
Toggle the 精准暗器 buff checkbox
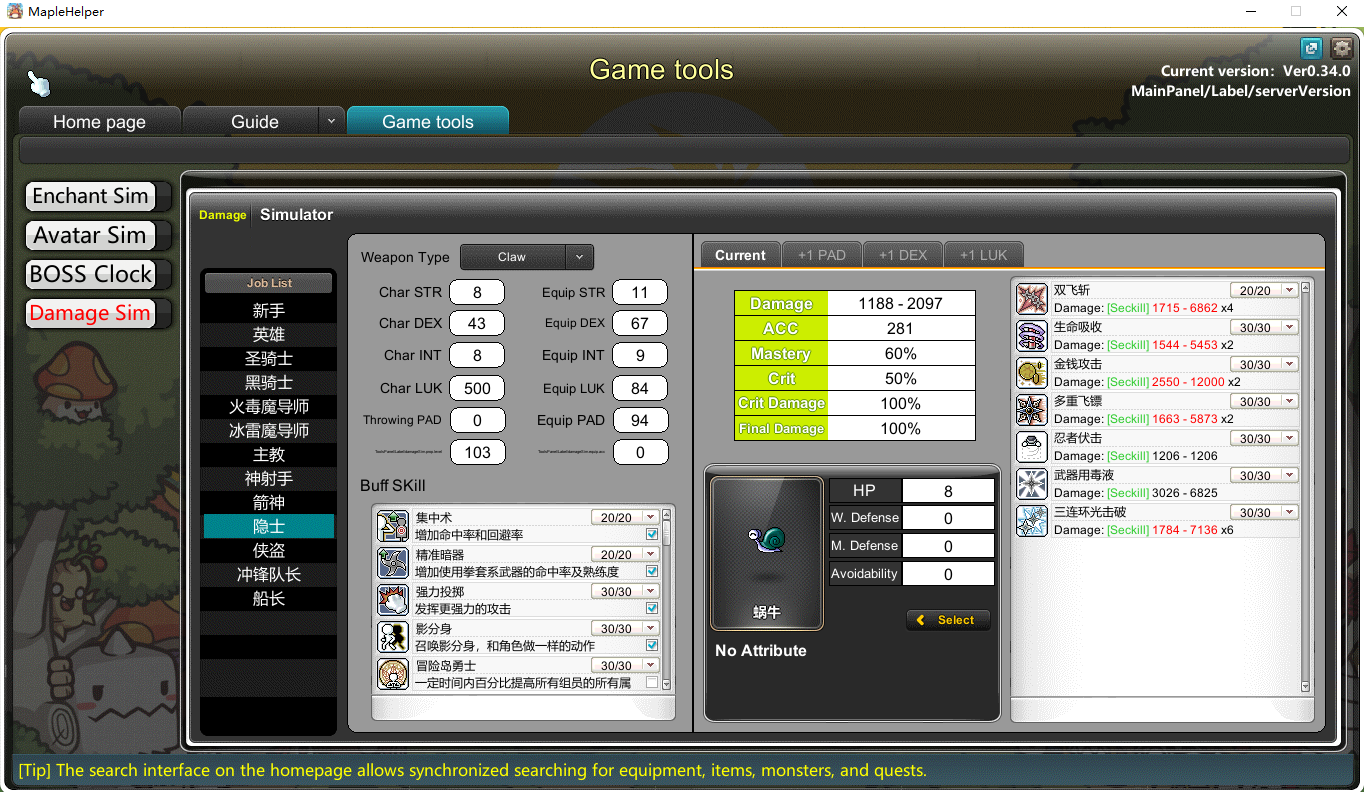(652, 572)
